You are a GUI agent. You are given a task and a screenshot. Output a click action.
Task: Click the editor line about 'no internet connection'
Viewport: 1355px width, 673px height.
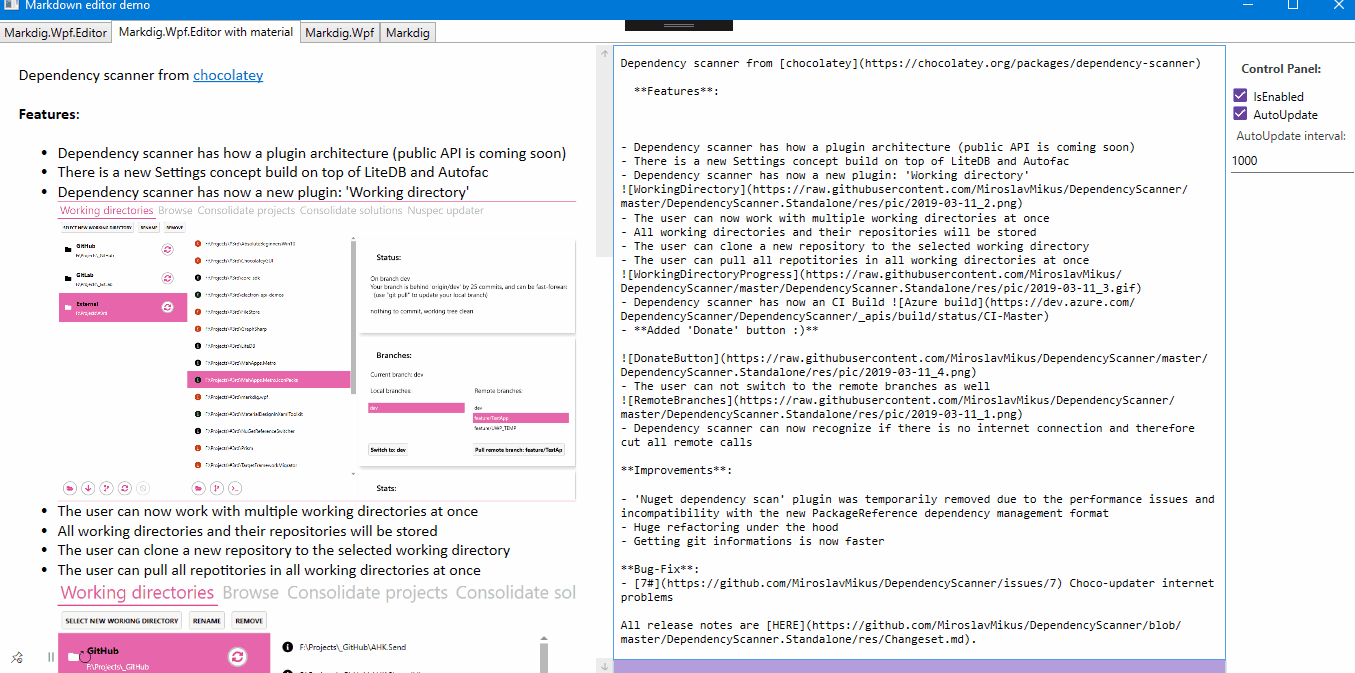tap(907, 435)
